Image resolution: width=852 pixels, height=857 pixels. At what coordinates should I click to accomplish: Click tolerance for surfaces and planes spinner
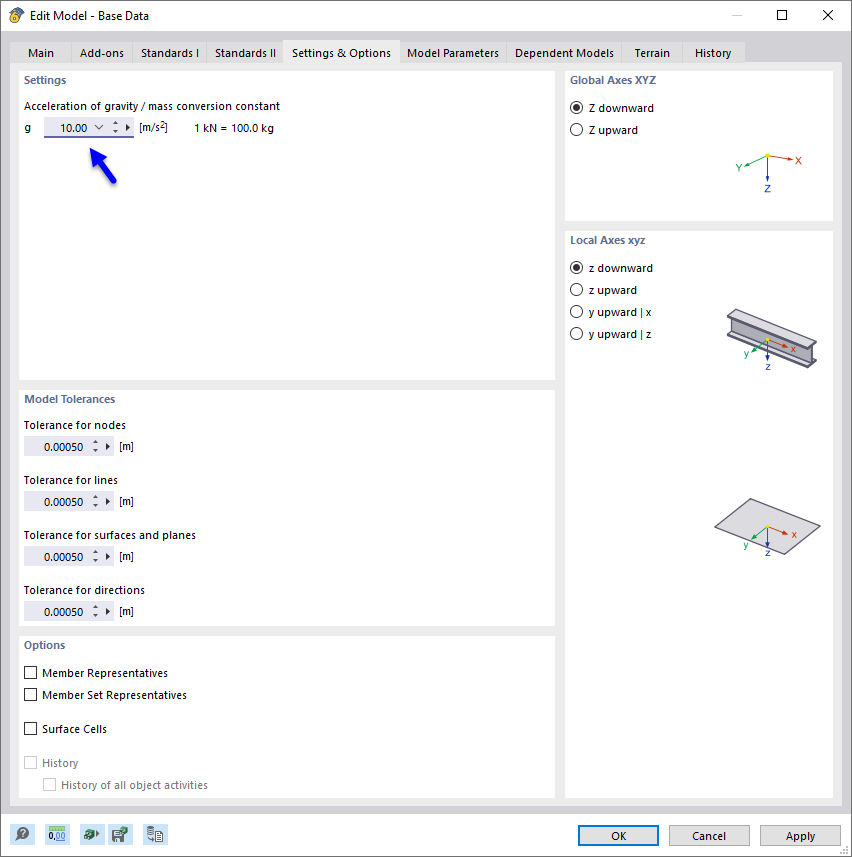coord(96,556)
